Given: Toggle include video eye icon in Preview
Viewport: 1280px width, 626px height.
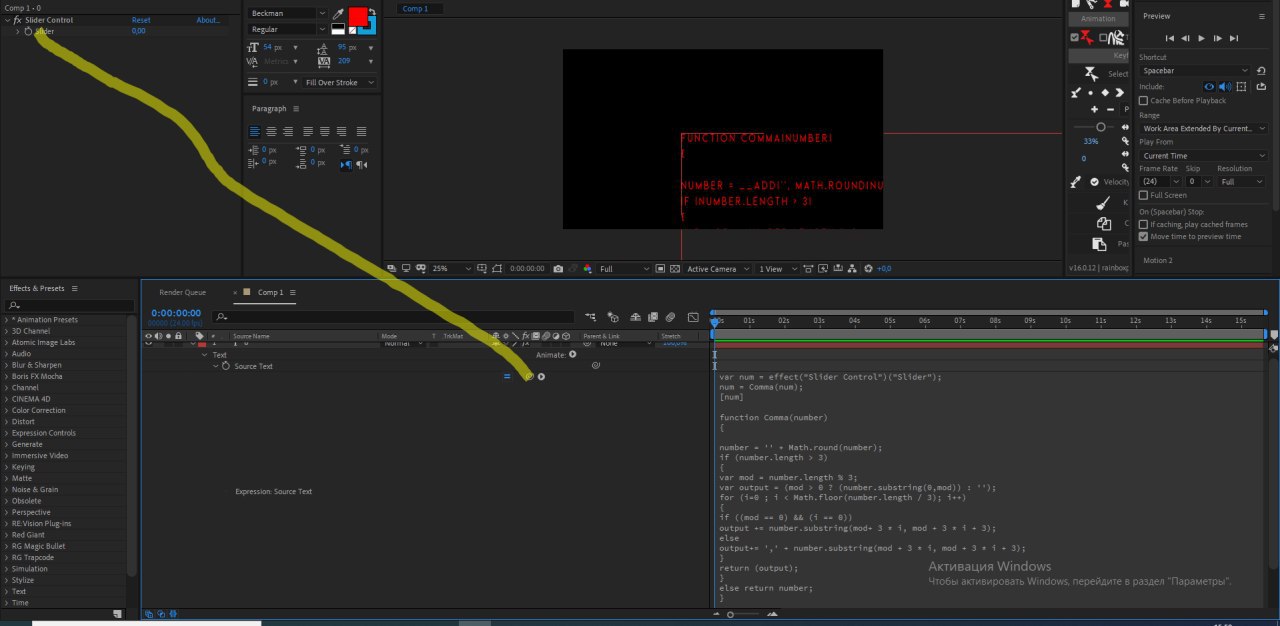Looking at the screenshot, I should click(x=1209, y=87).
